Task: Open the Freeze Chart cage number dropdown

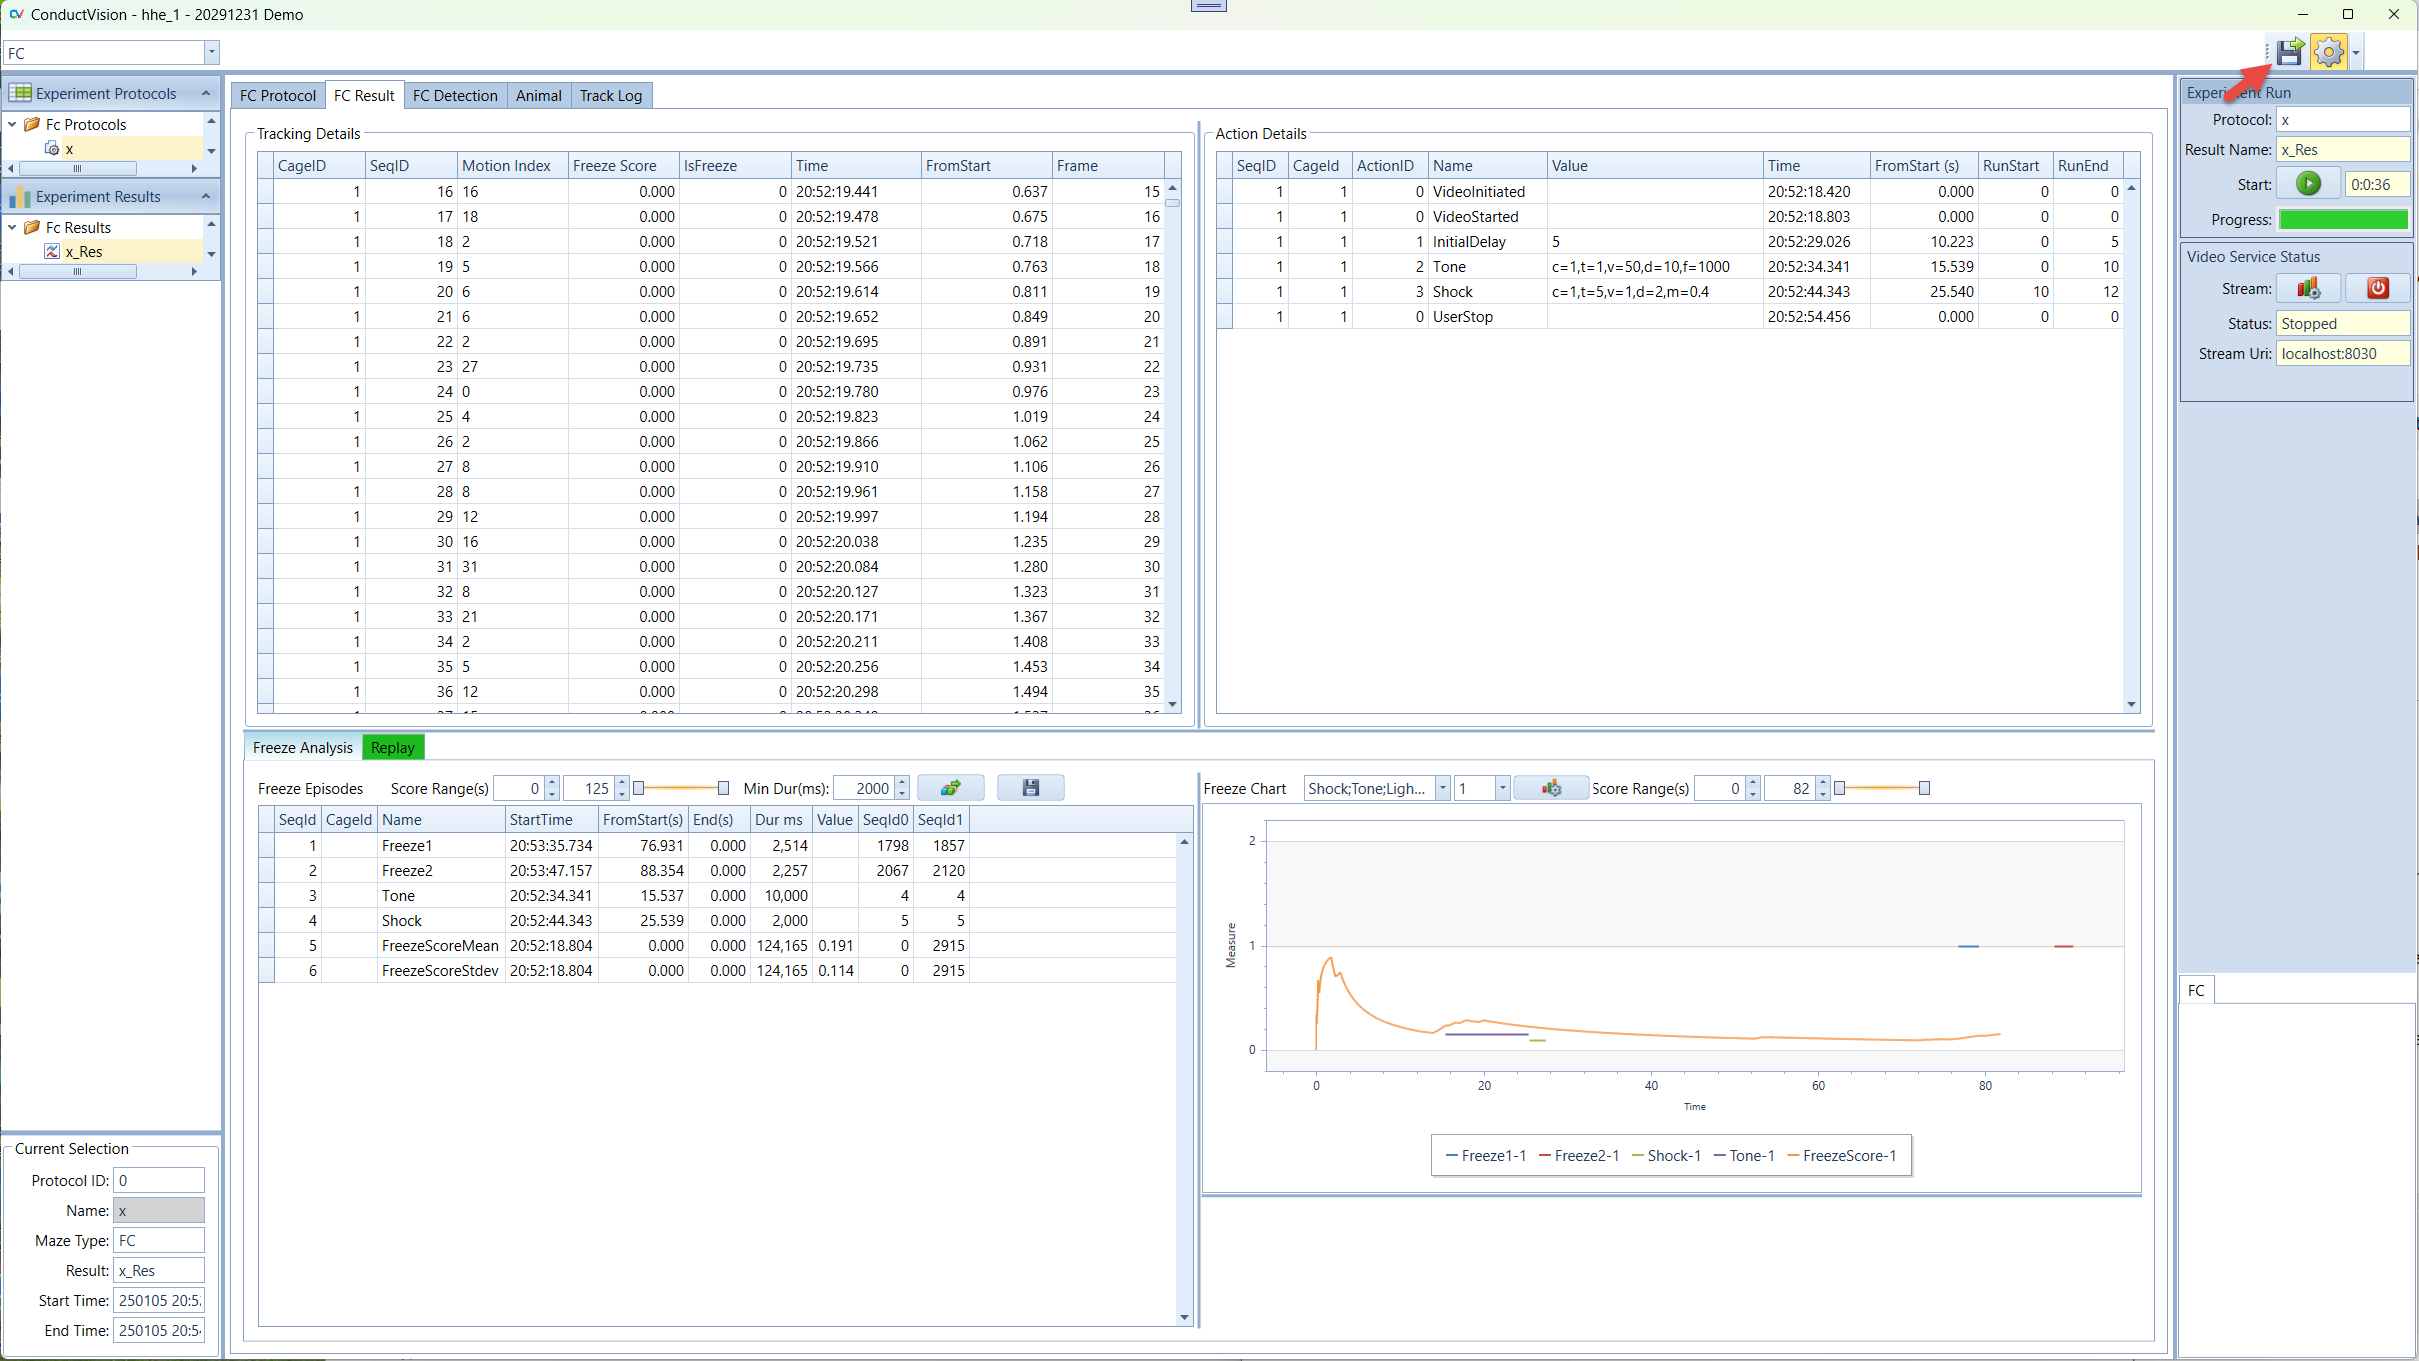Action: click(x=1502, y=788)
